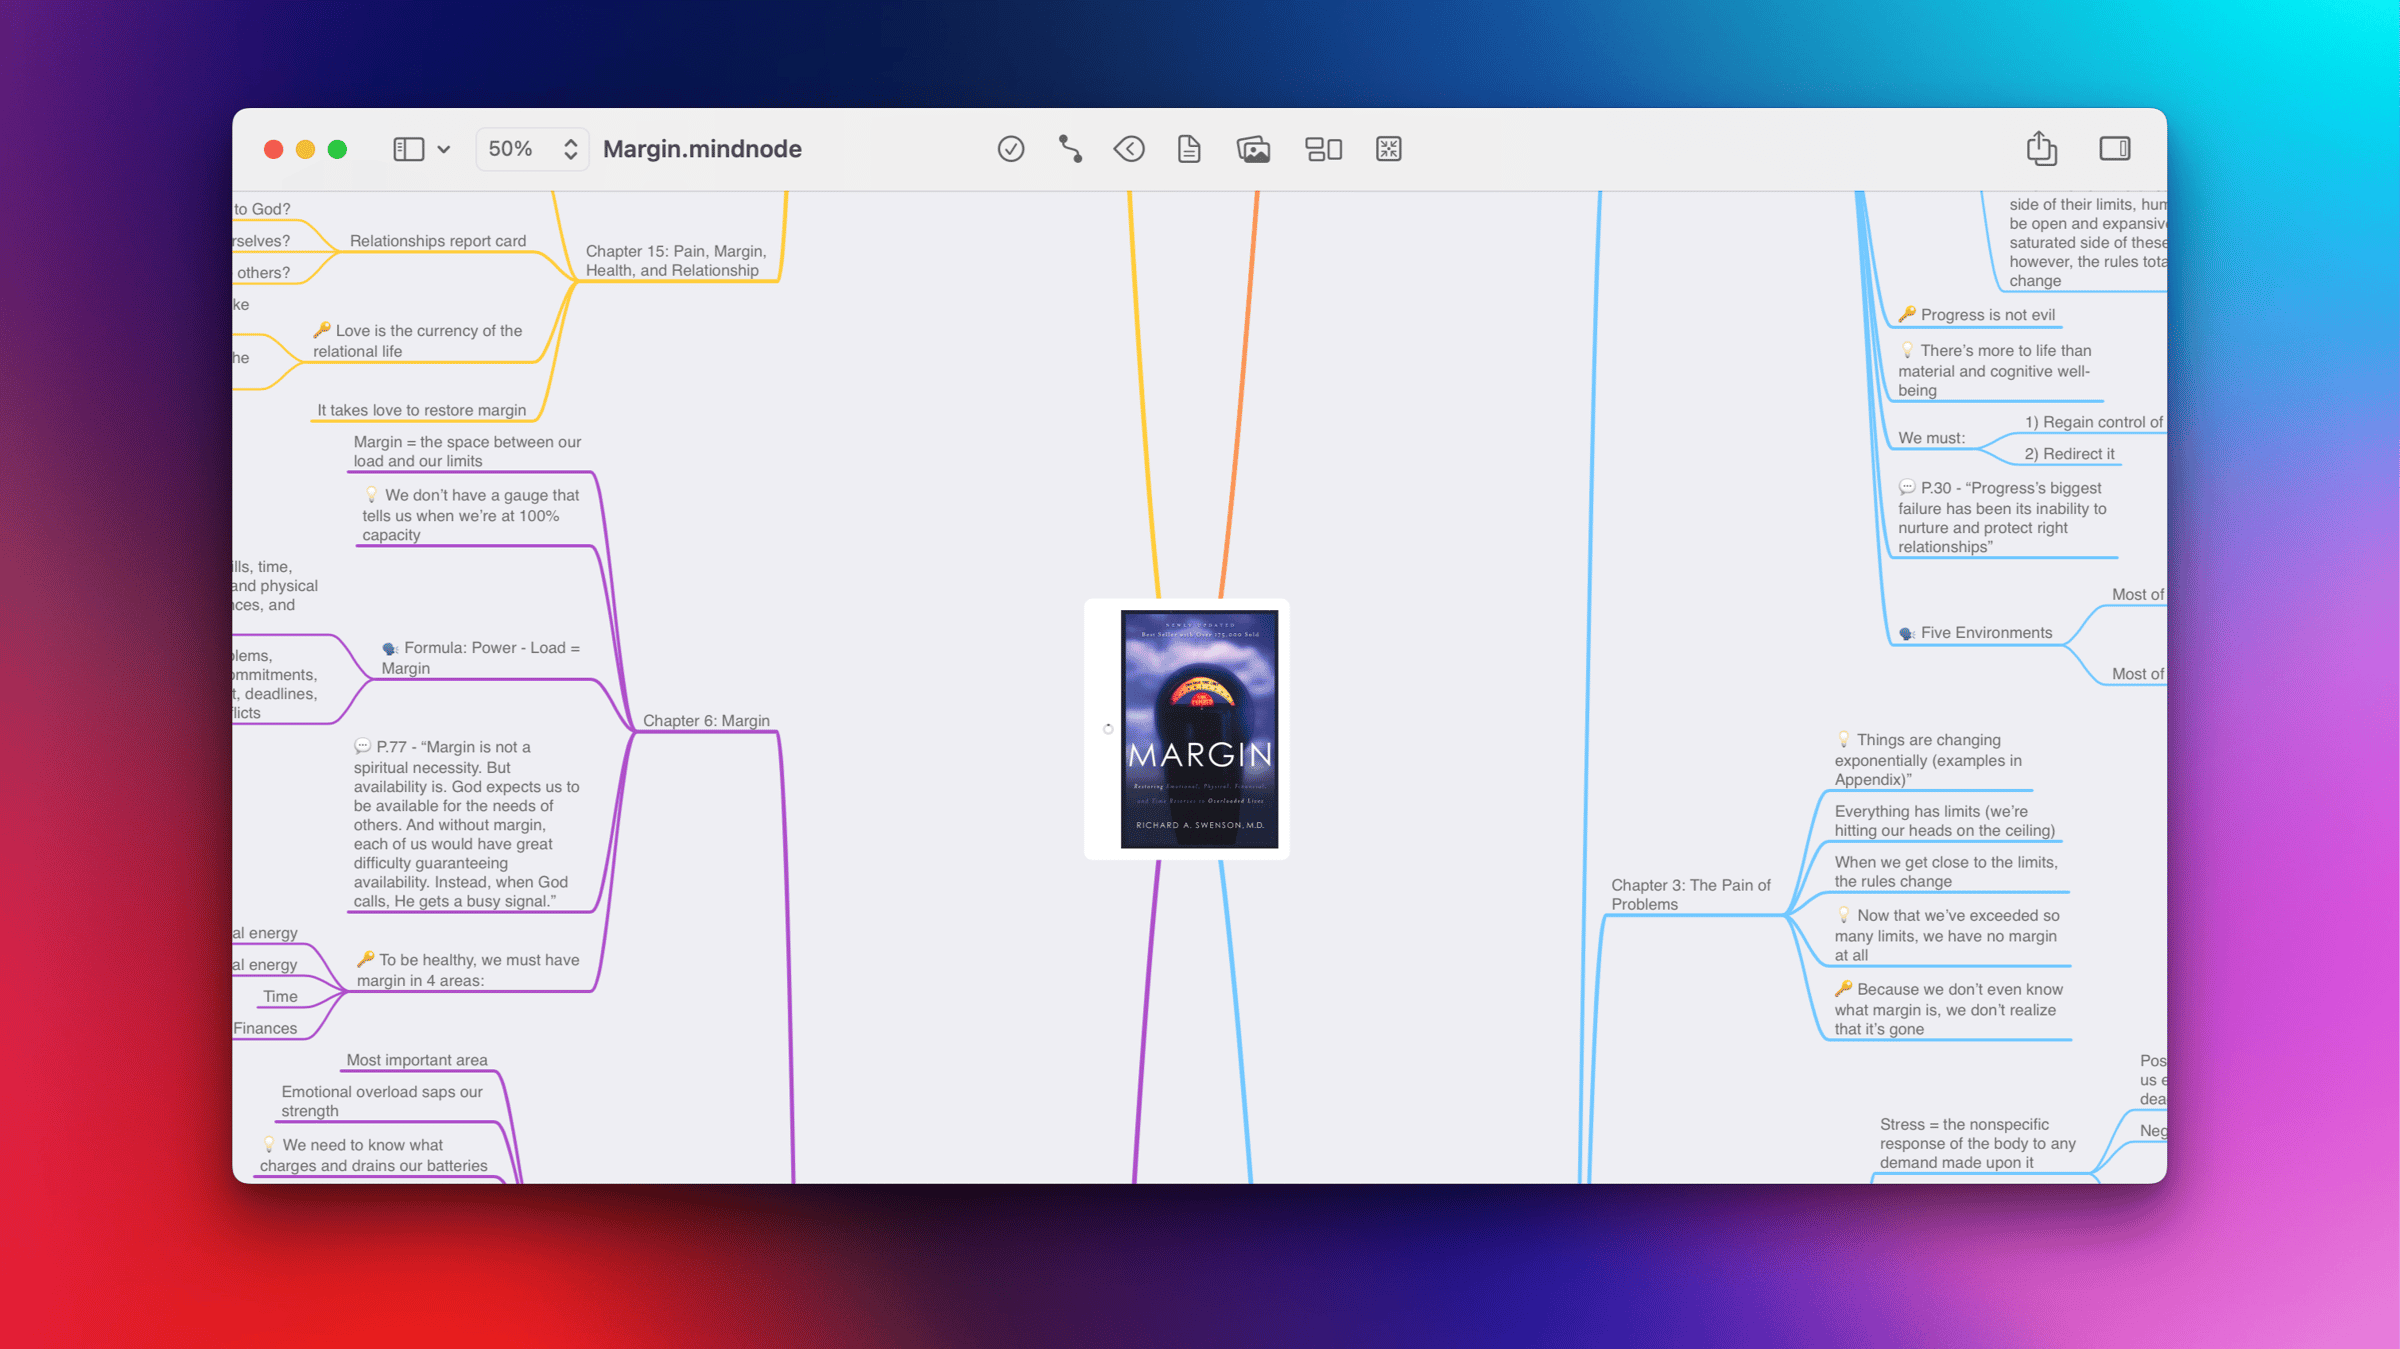
Task: Select the P.77 quote node
Action: [467, 824]
